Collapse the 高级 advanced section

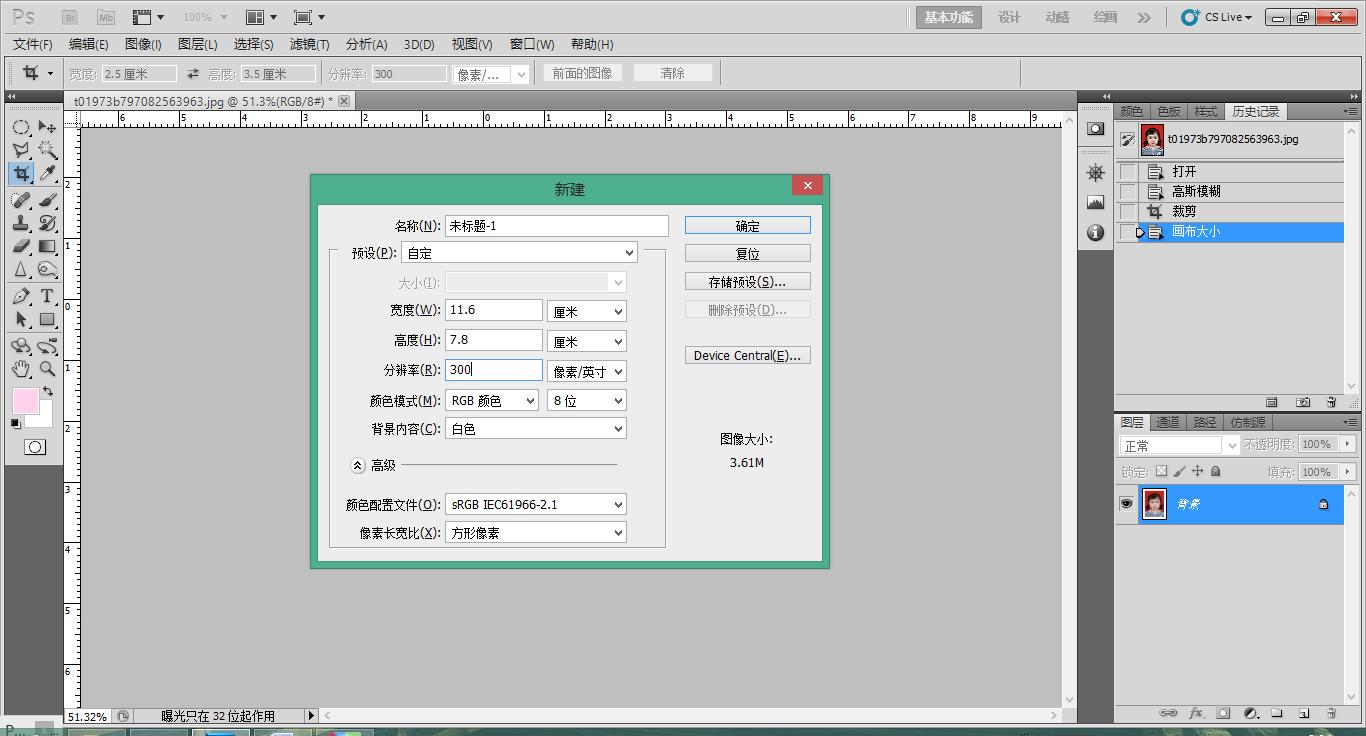click(358, 465)
